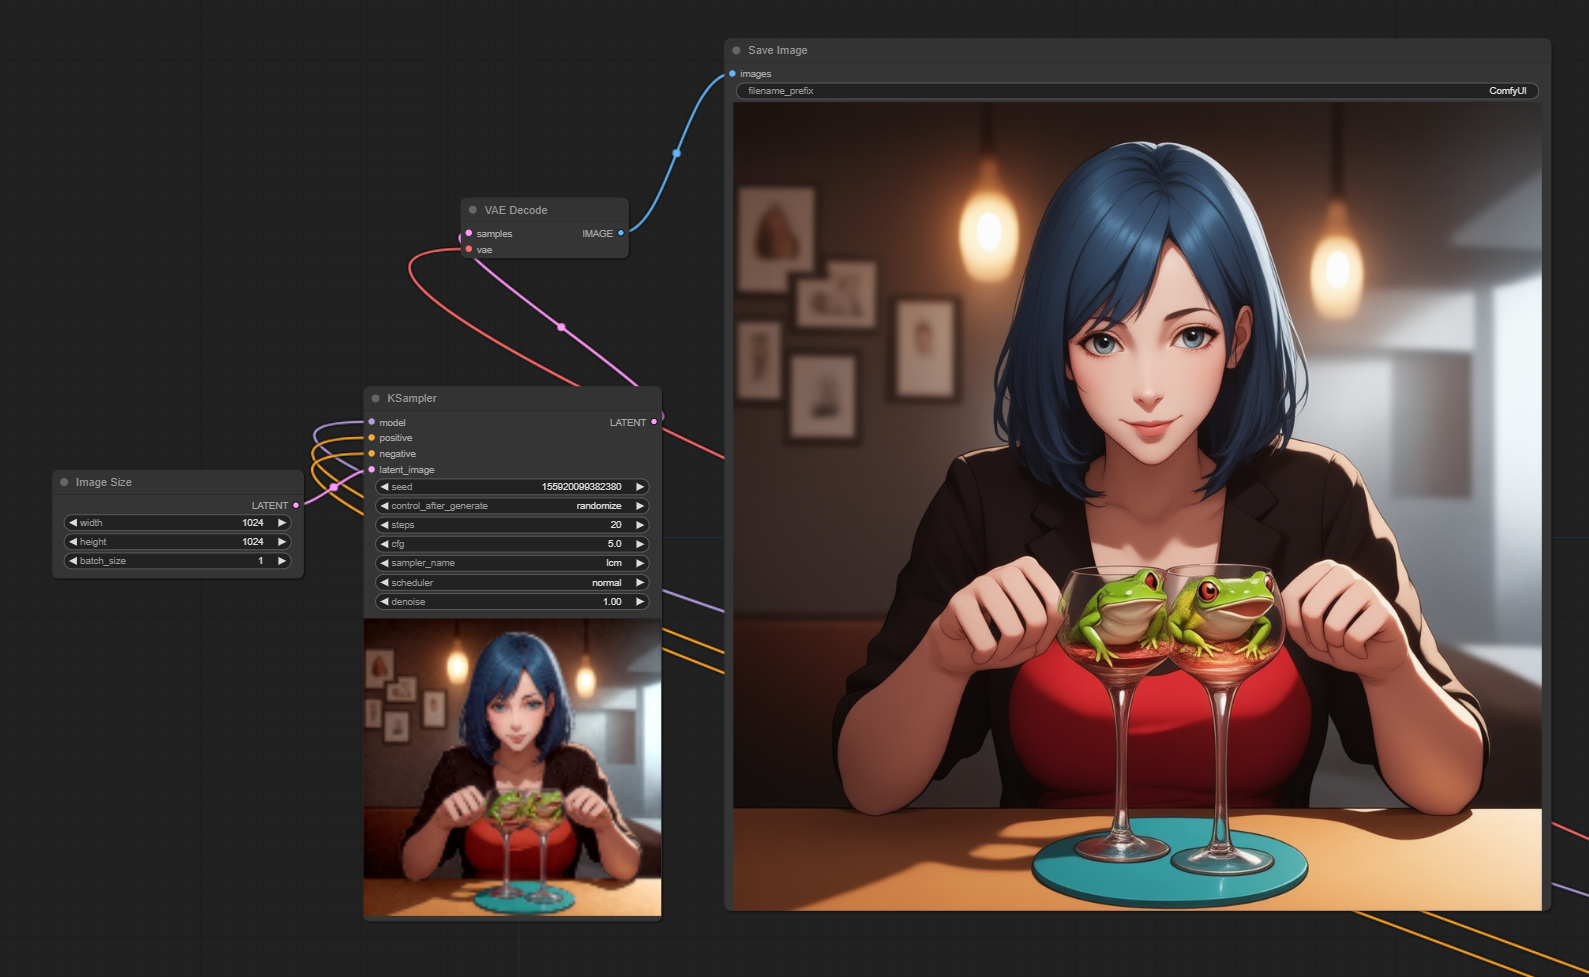Click the LATENT output port on Image Size
This screenshot has height=977, width=1589.
pos(296,505)
